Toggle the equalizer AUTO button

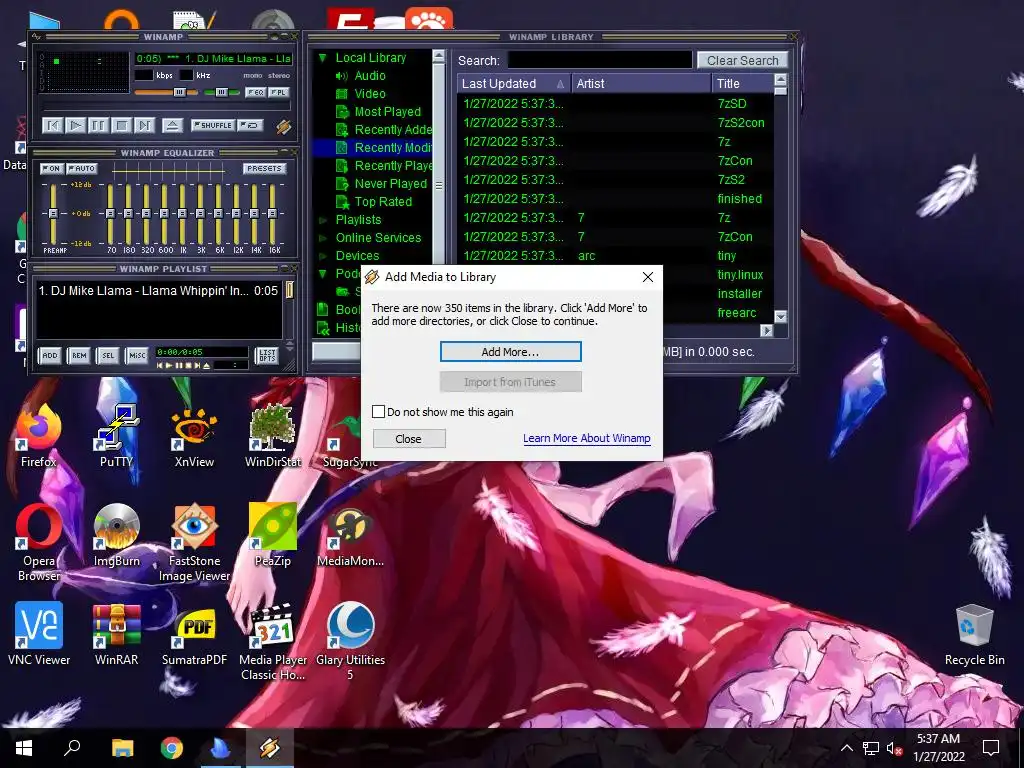pos(82,168)
